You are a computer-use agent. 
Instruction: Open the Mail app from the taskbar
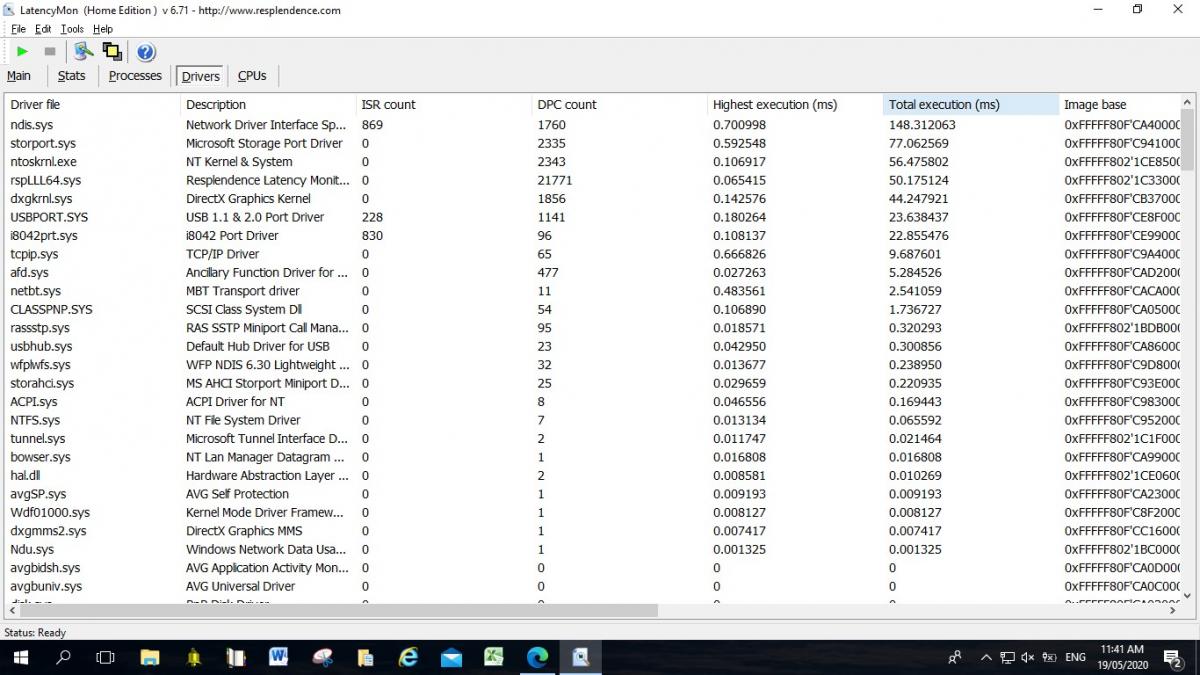[x=451, y=657]
